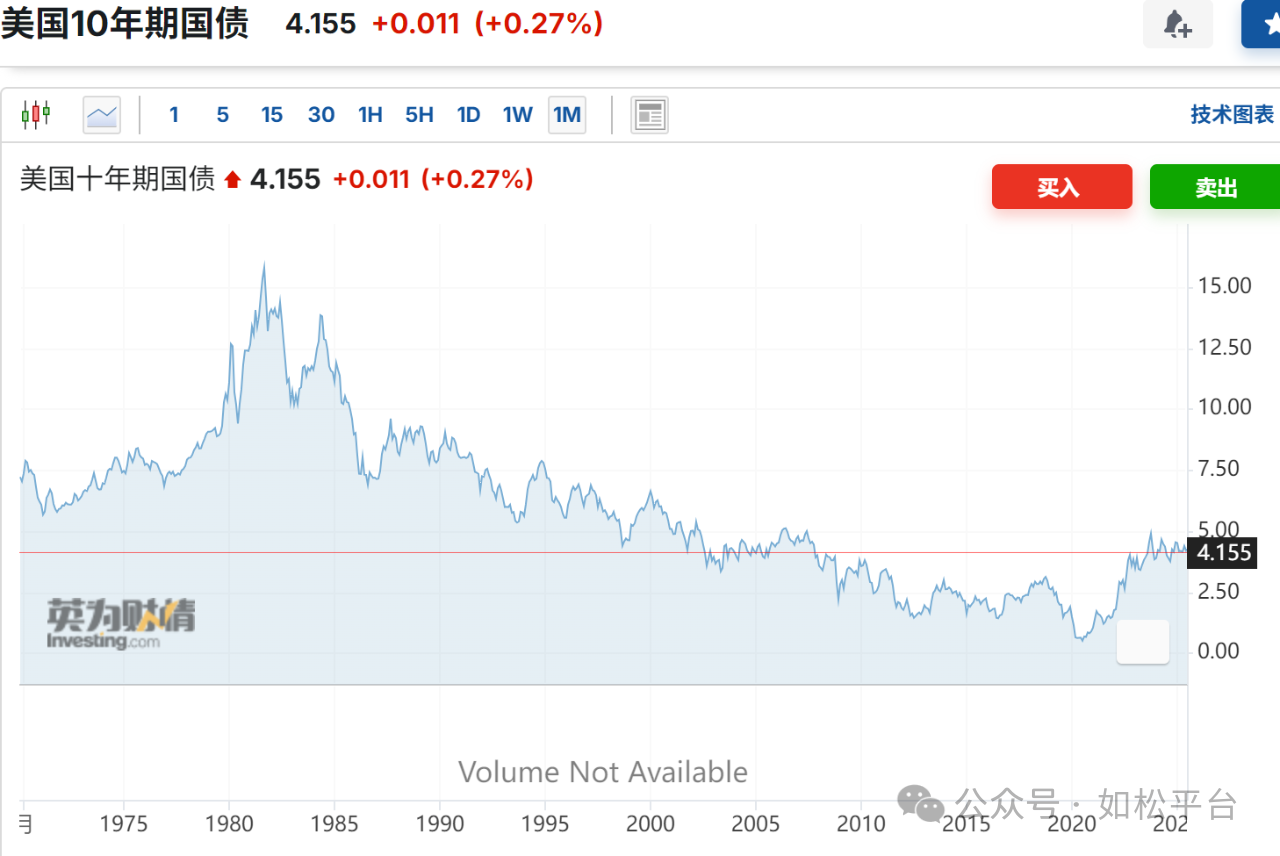The height and width of the screenshot is (856, 1280).
Task: Switch interval to 15 minutes
Action: 272,115
